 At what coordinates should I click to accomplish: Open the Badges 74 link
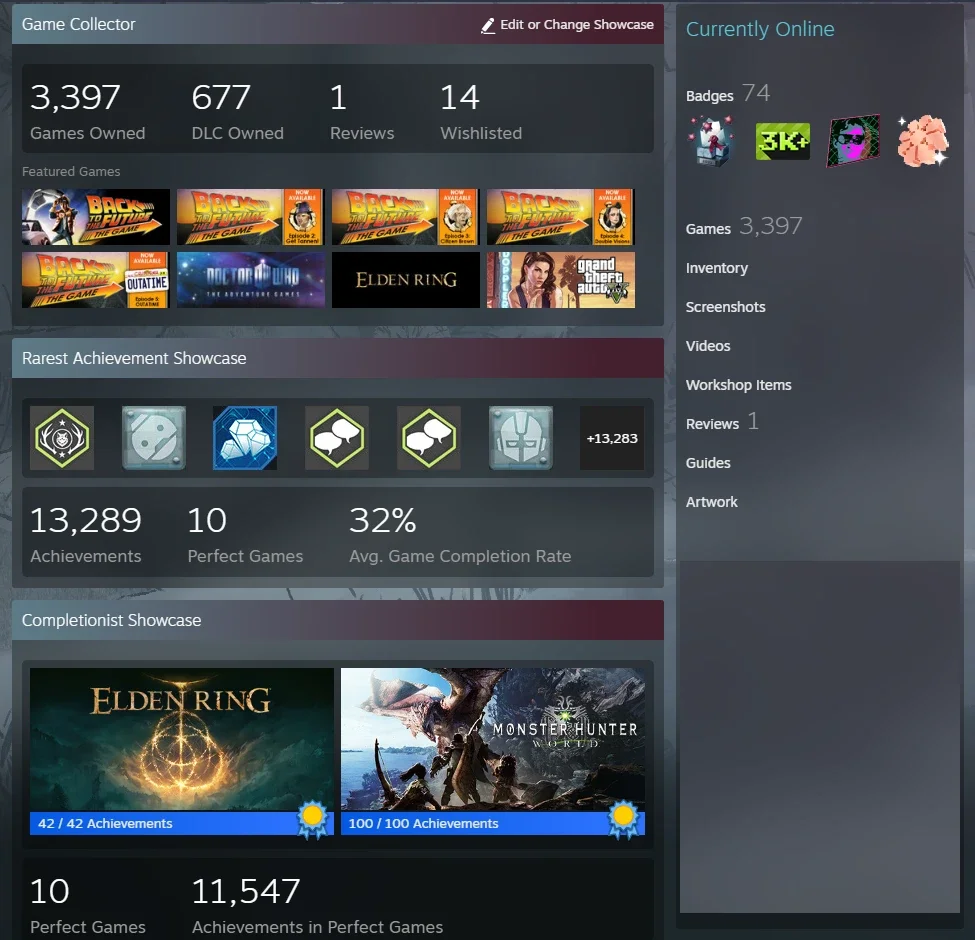coord(728,94)
